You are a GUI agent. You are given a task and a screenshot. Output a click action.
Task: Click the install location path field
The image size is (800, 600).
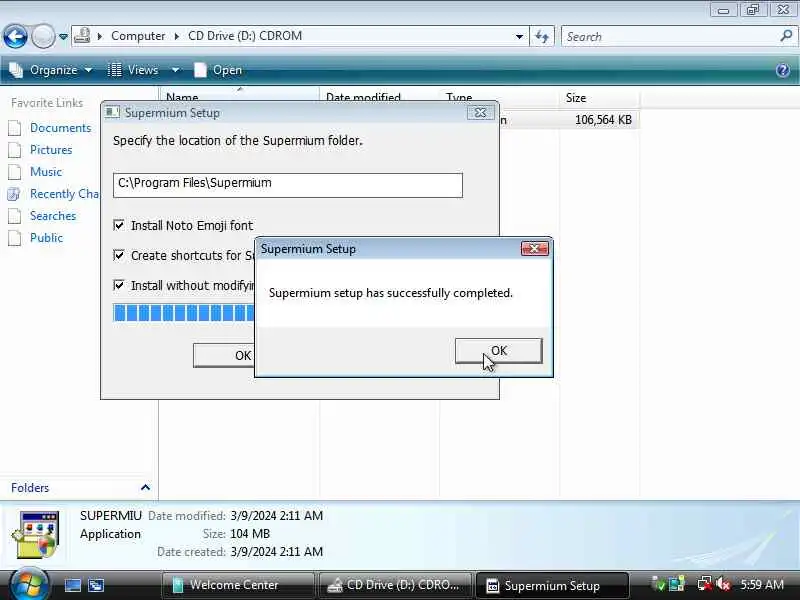tap(288, 185)
